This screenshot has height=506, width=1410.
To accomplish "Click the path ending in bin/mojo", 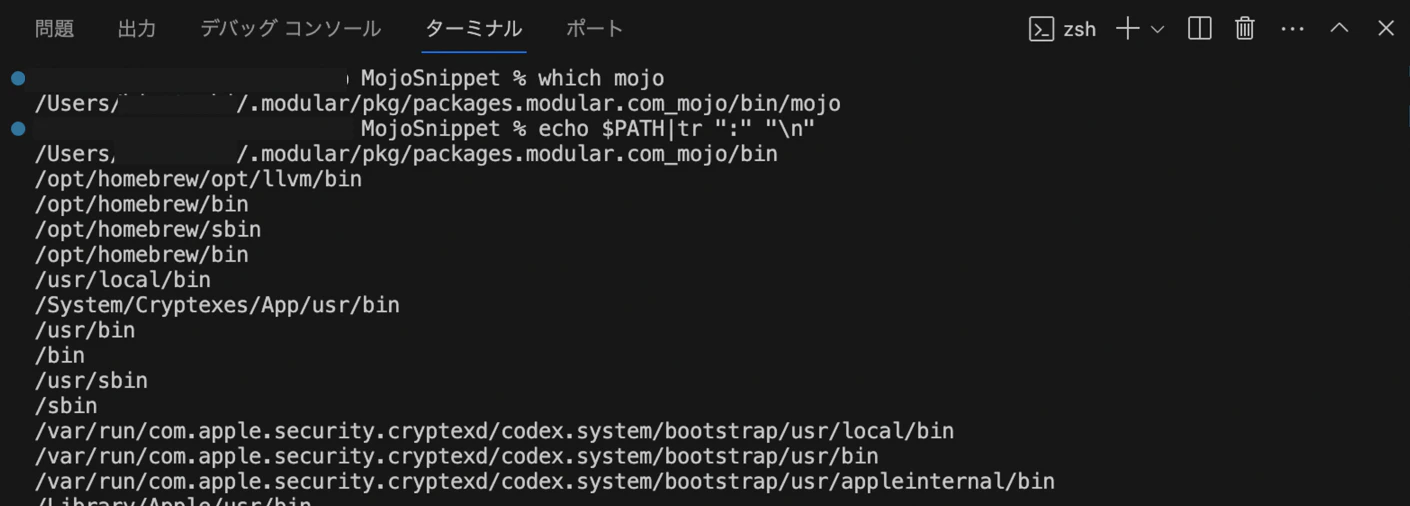I will point(438,103).
